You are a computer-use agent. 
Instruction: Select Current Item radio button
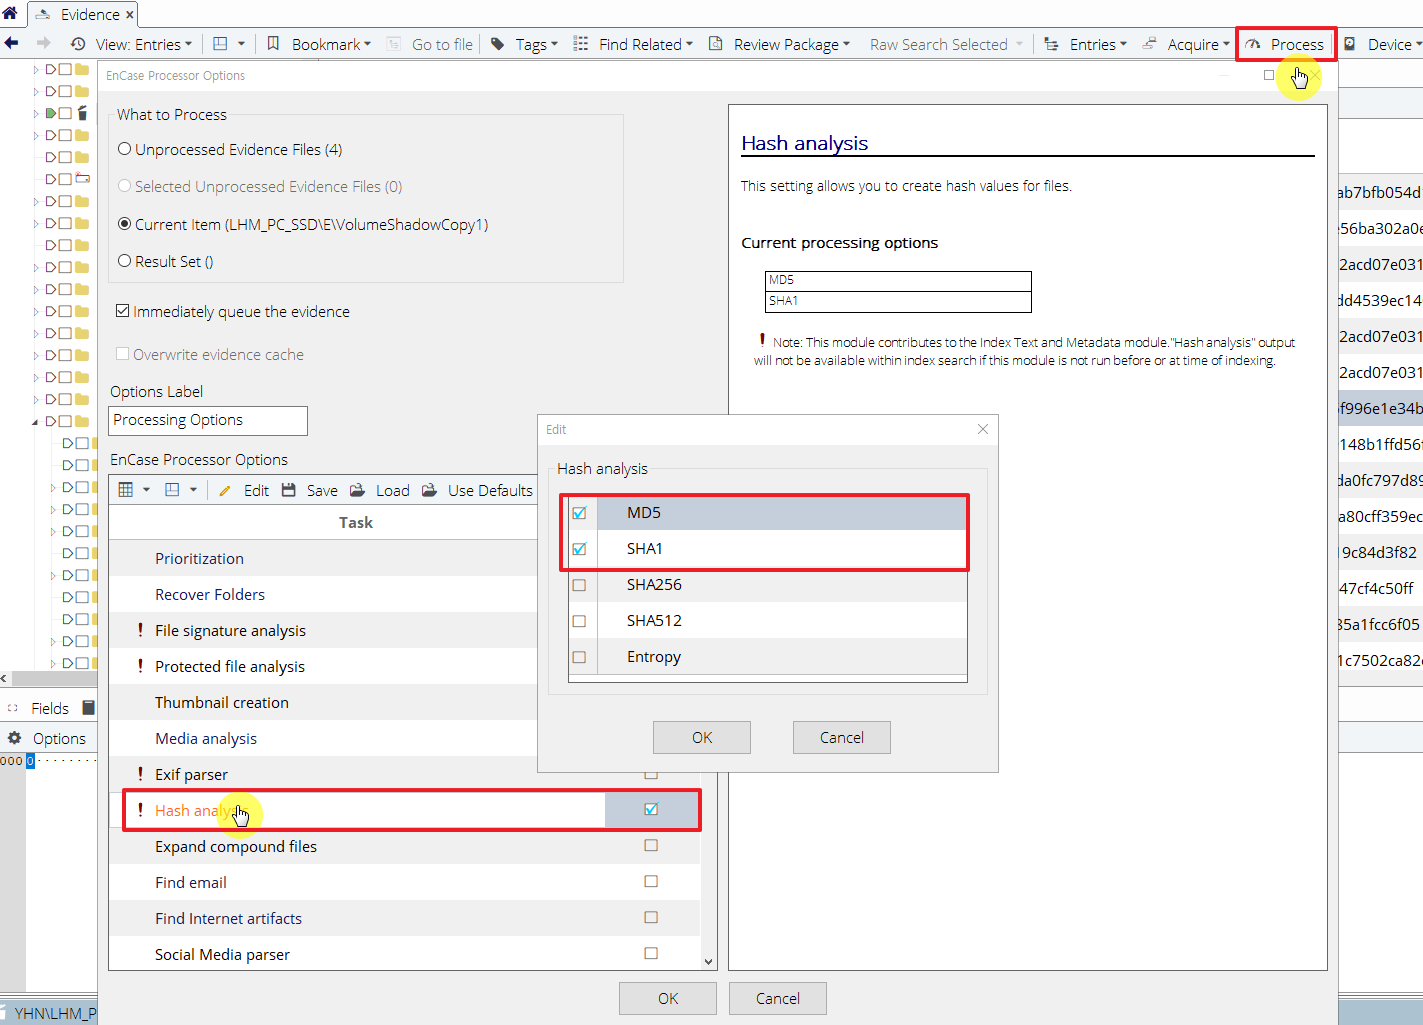coord(125,224)
